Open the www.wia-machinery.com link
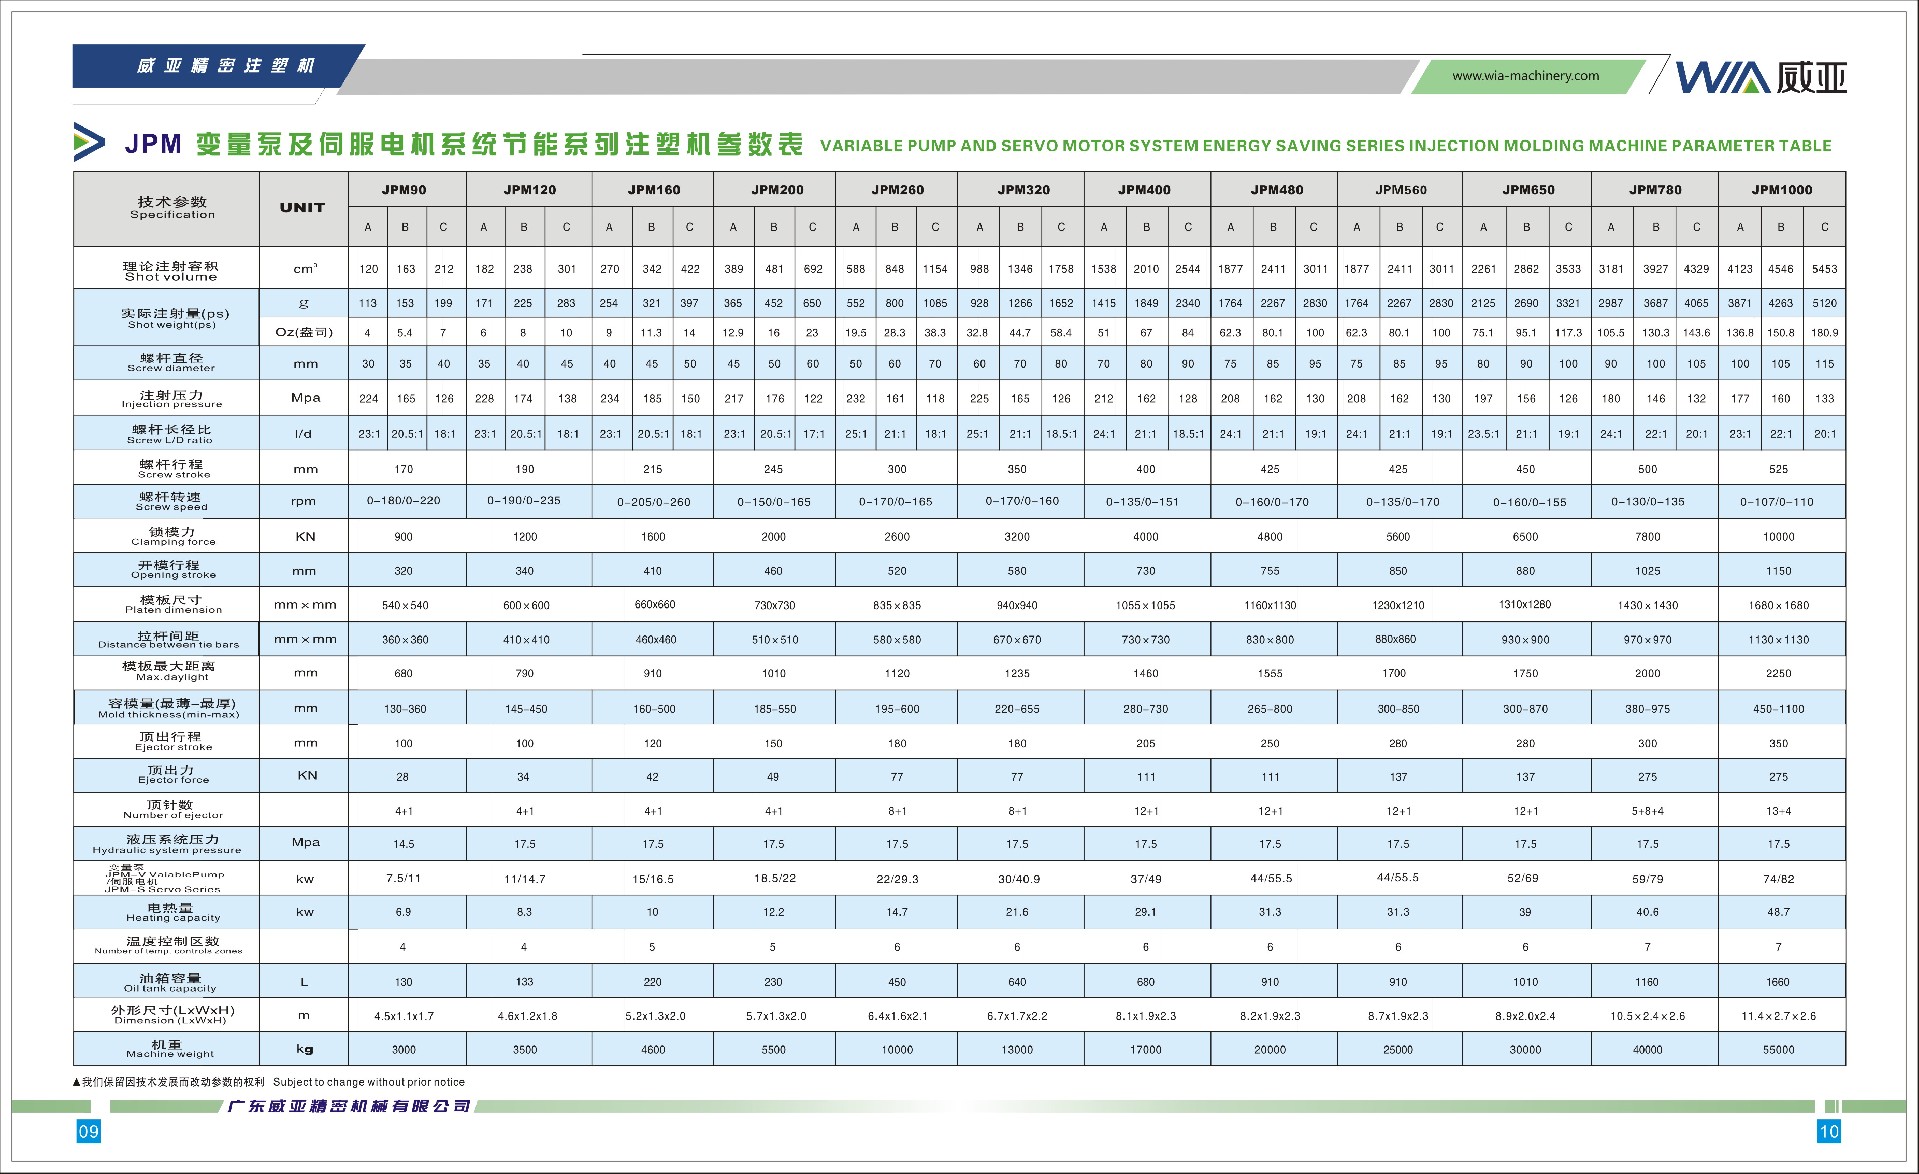Viewport: 1919px width, 1174px height. (x=1525, y=76)
